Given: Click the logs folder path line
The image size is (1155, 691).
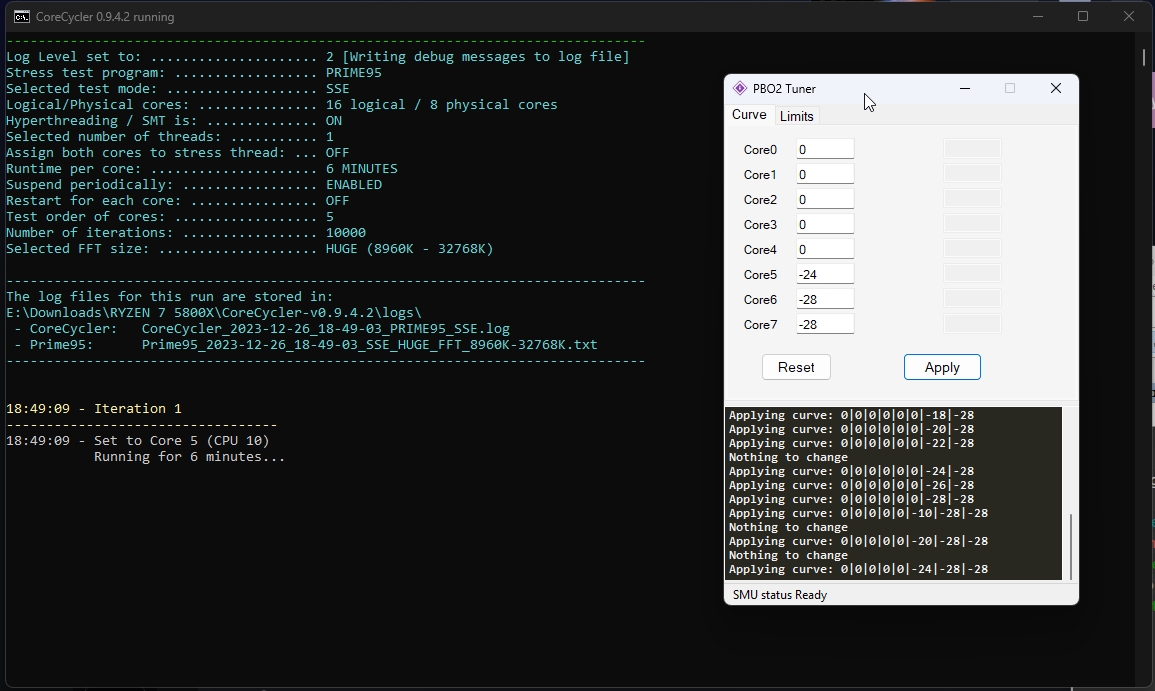Looking at the screenshot, I should (x=214, y=313).
